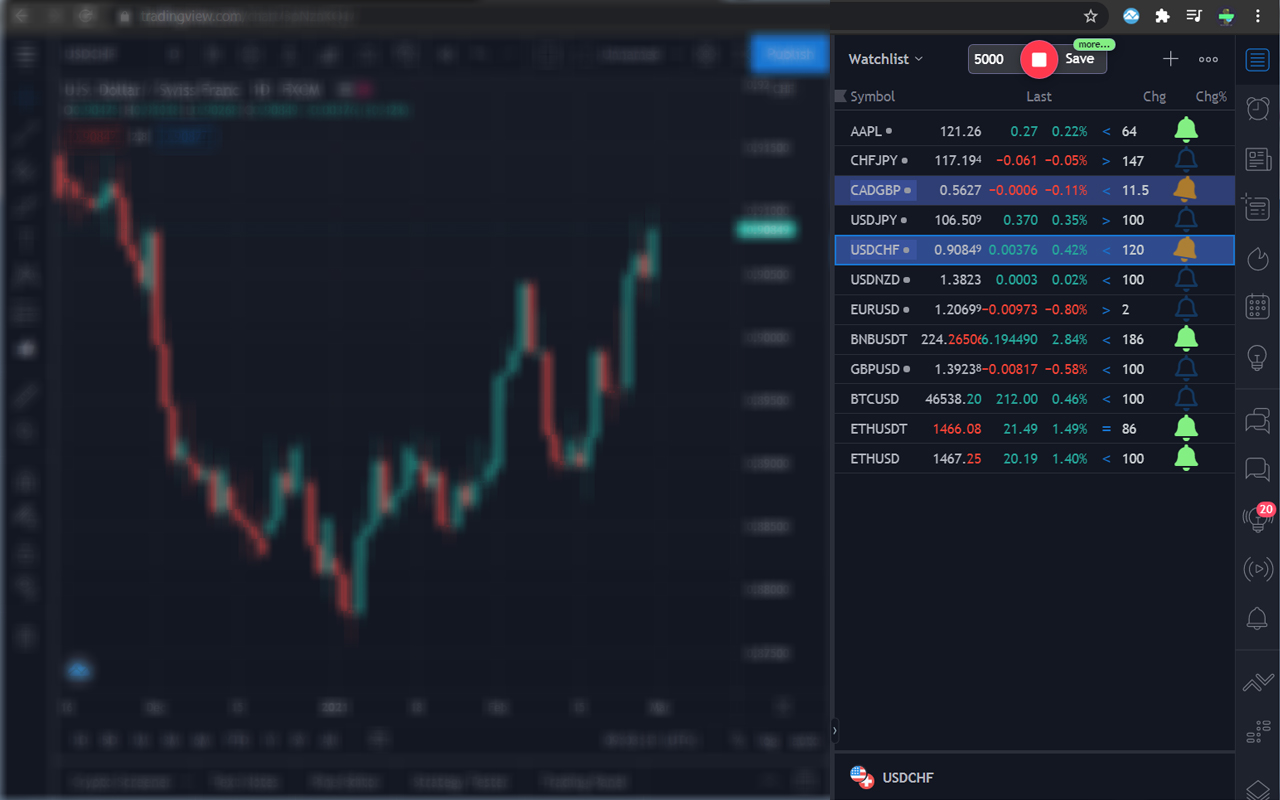
Task: Open Ideas Stream icon with 20 badge
Action: click(1257, 518)
